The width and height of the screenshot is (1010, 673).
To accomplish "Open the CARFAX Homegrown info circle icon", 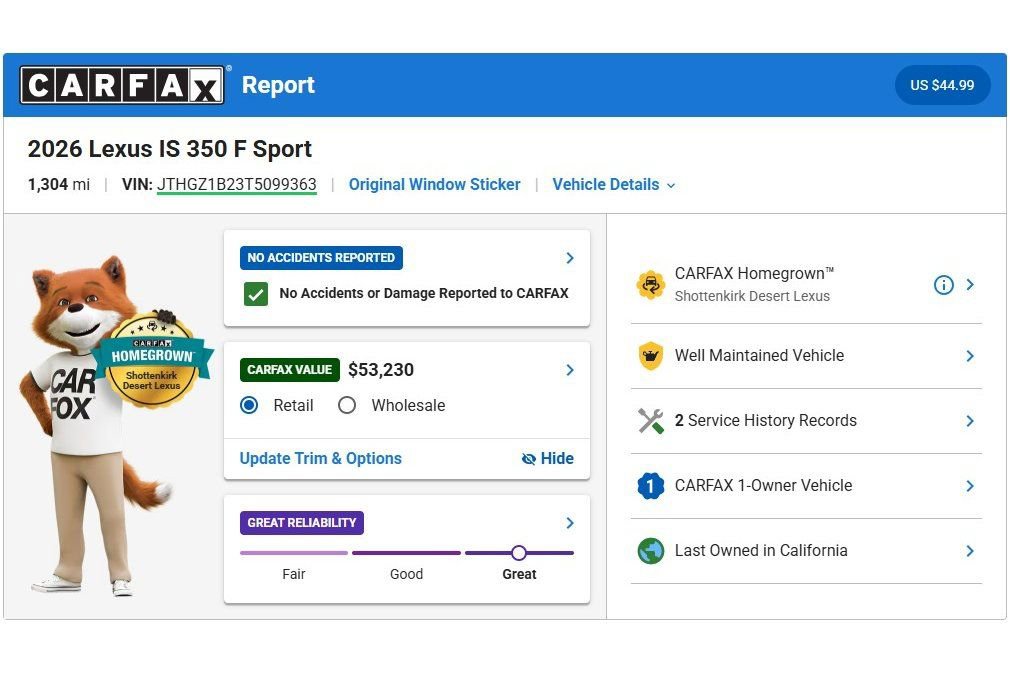I will tap(944, 285).
